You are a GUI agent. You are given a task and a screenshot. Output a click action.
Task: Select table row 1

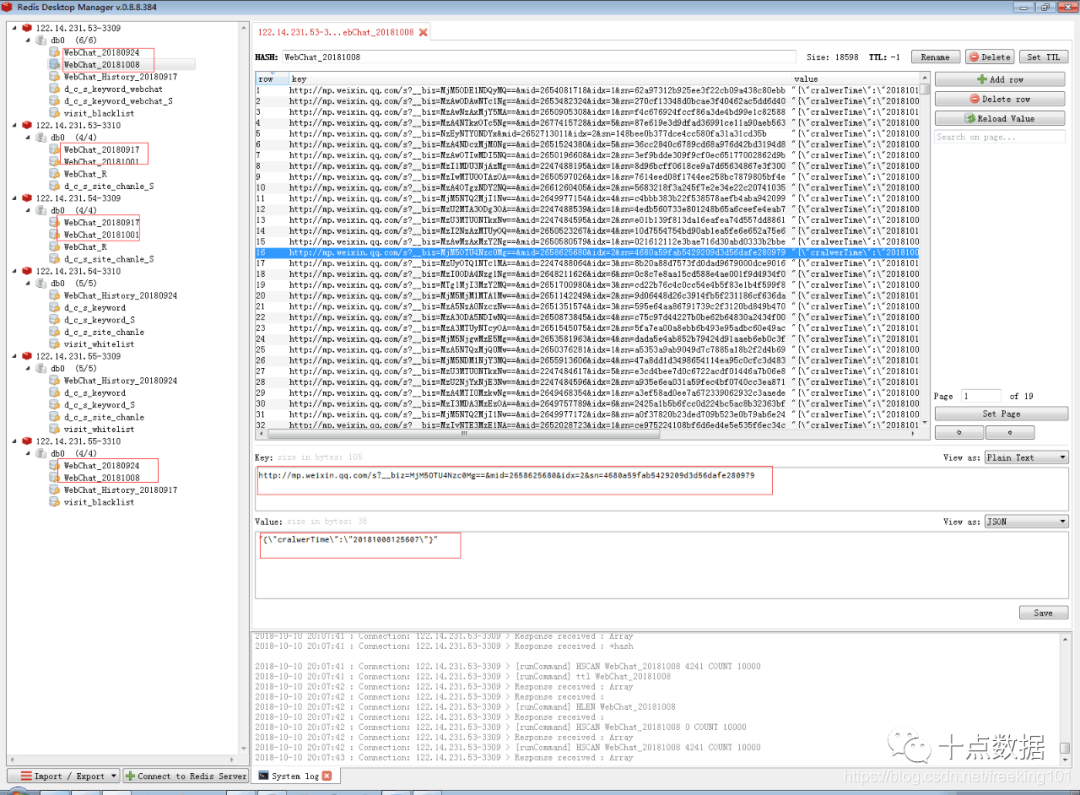click(588, 90)
